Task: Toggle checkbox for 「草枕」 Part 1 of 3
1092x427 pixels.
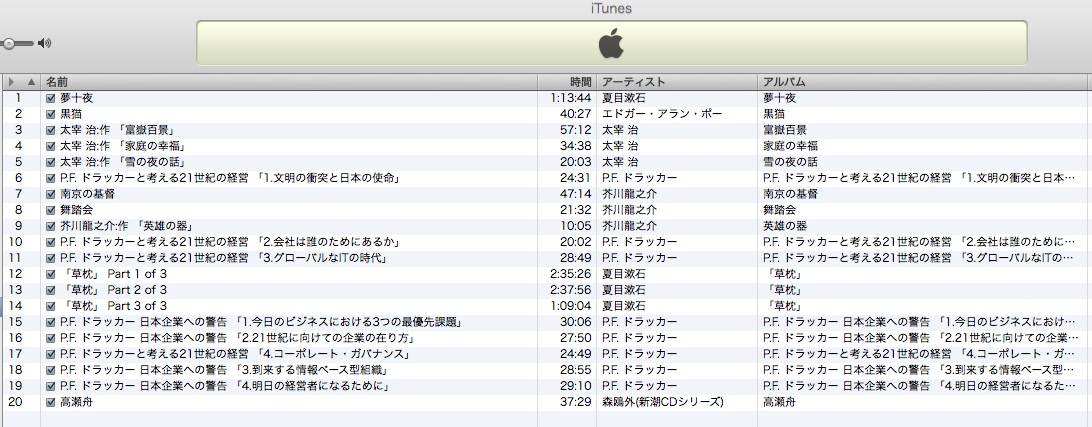Action: pos(50,274)
